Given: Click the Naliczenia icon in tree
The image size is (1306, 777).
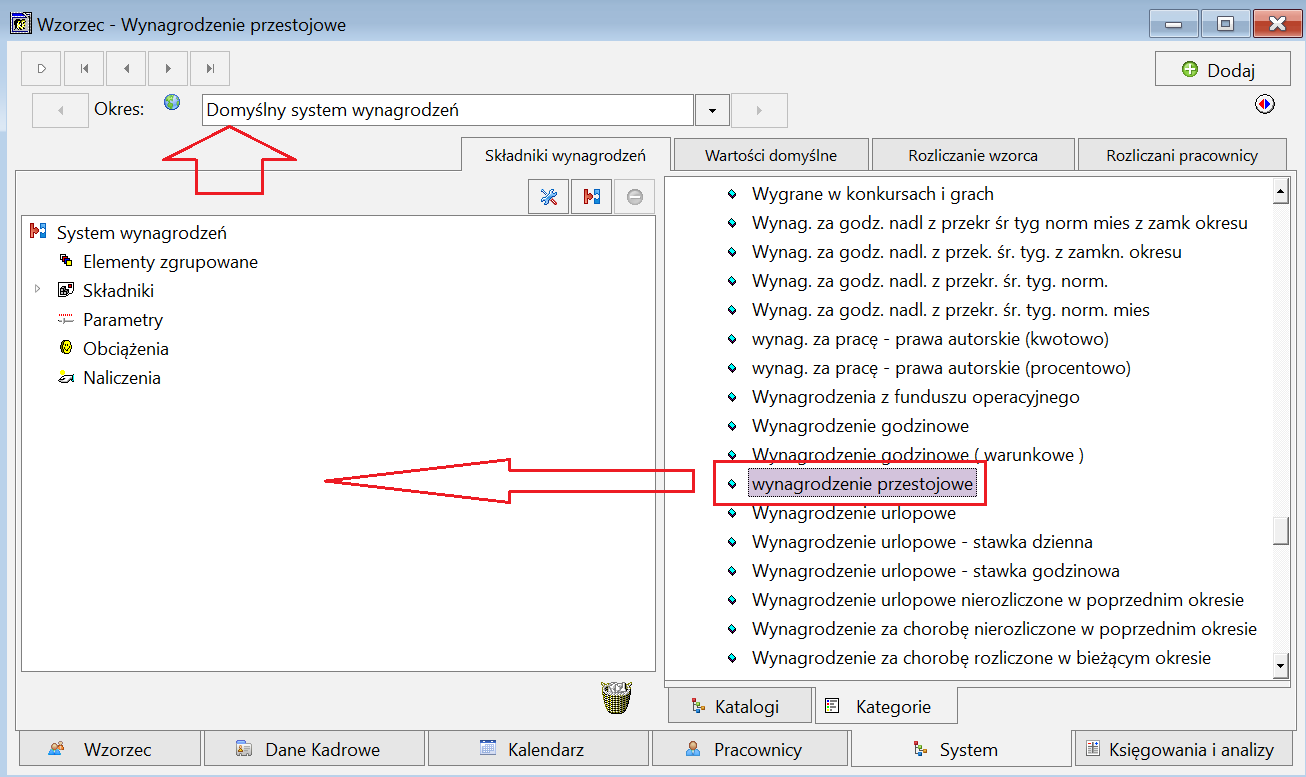Looking at the screenshot, I should [66, 377].
